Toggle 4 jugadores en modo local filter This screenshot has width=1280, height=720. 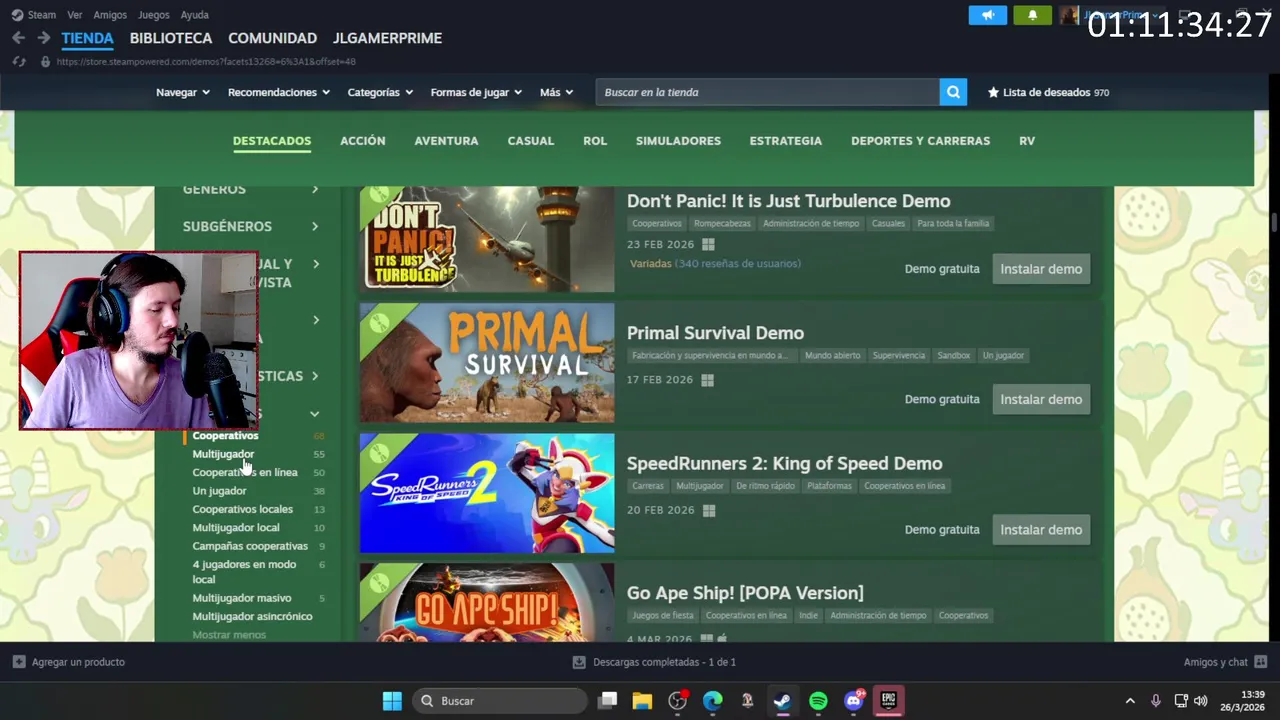[244, 572]
